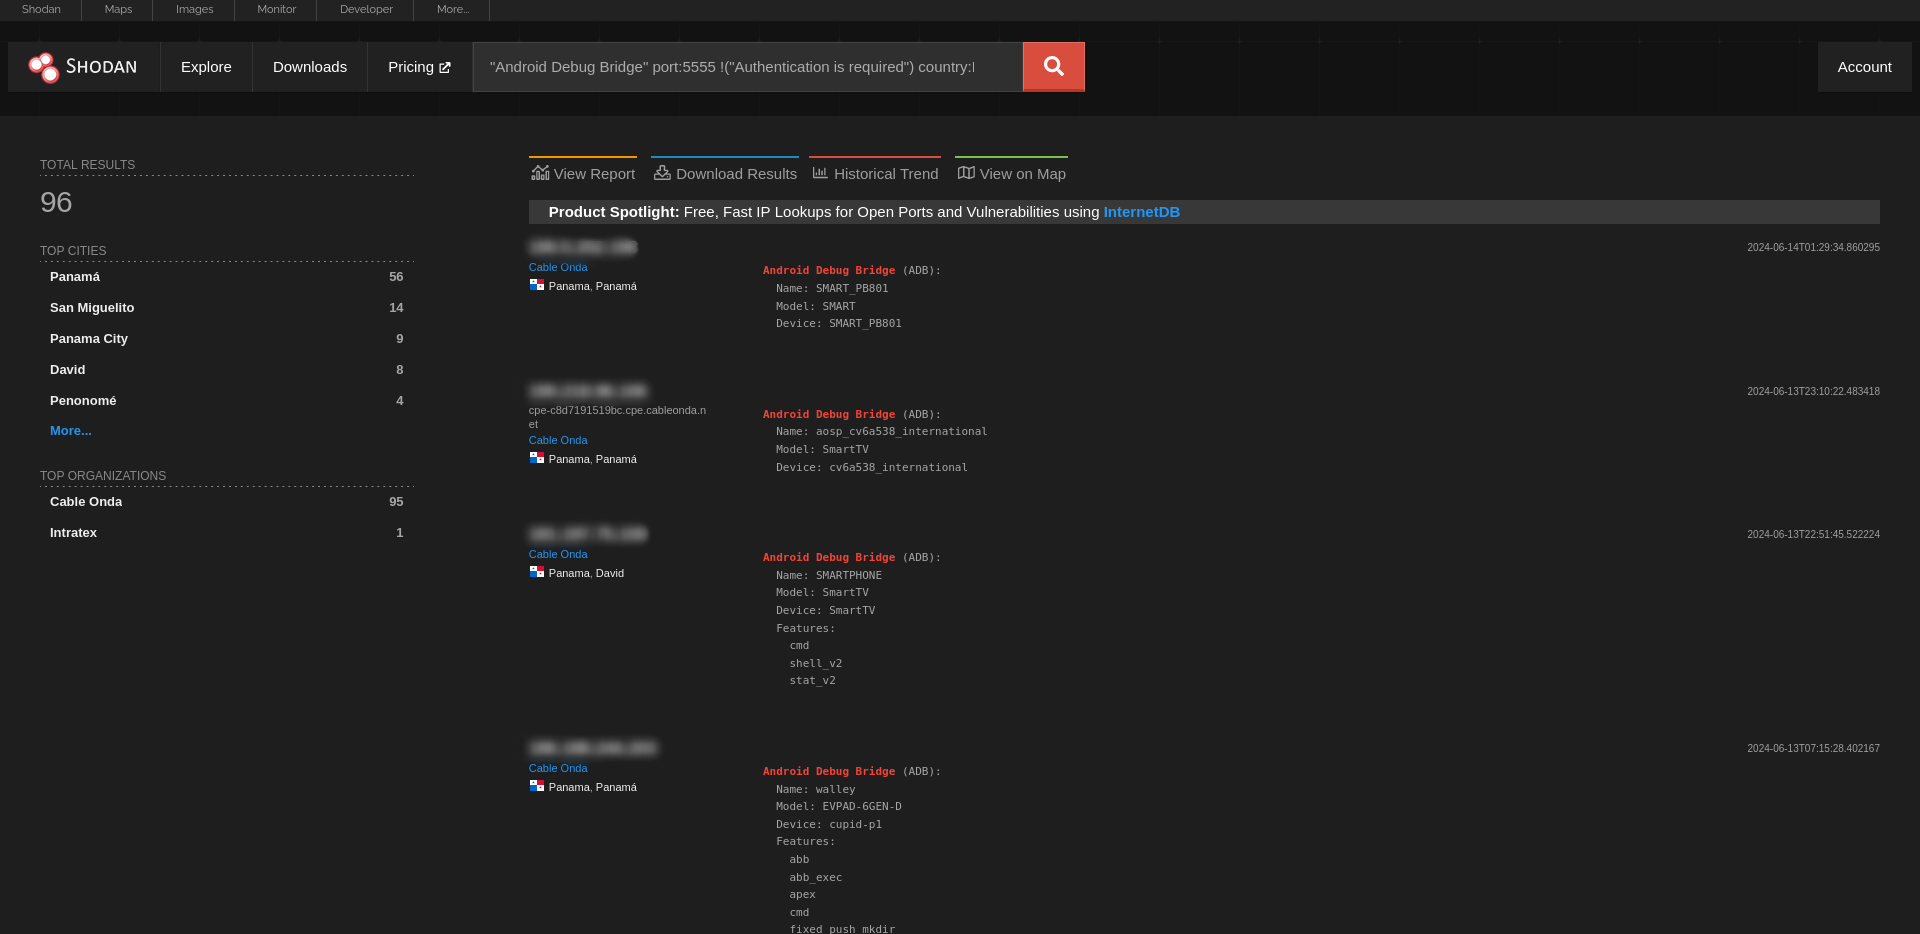Image resolution: width=1920 pixels, height=934 pixels.
Task: Click Cable Onda link in David result
Action: point(558,554)
